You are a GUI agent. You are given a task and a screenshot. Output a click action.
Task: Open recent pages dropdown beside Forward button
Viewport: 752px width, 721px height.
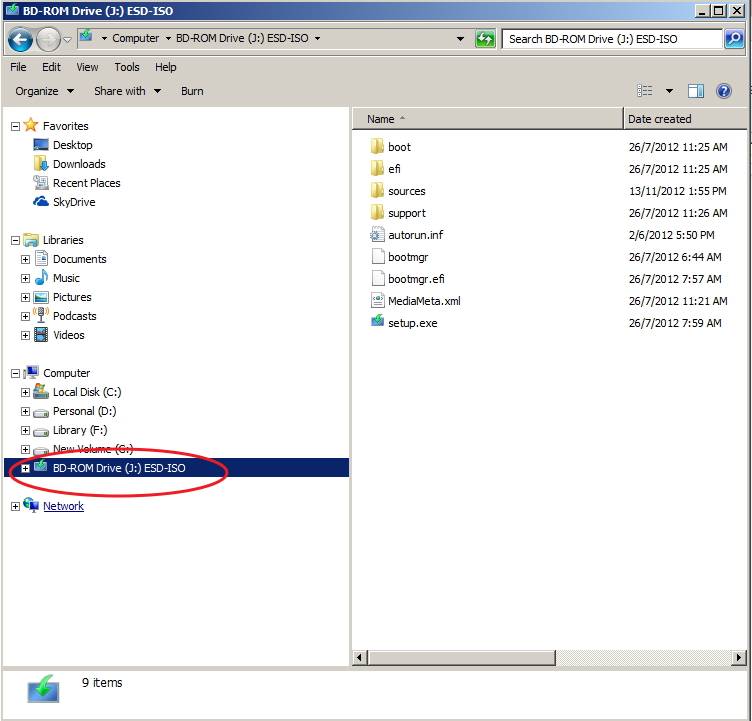click(x=68, y=40)
